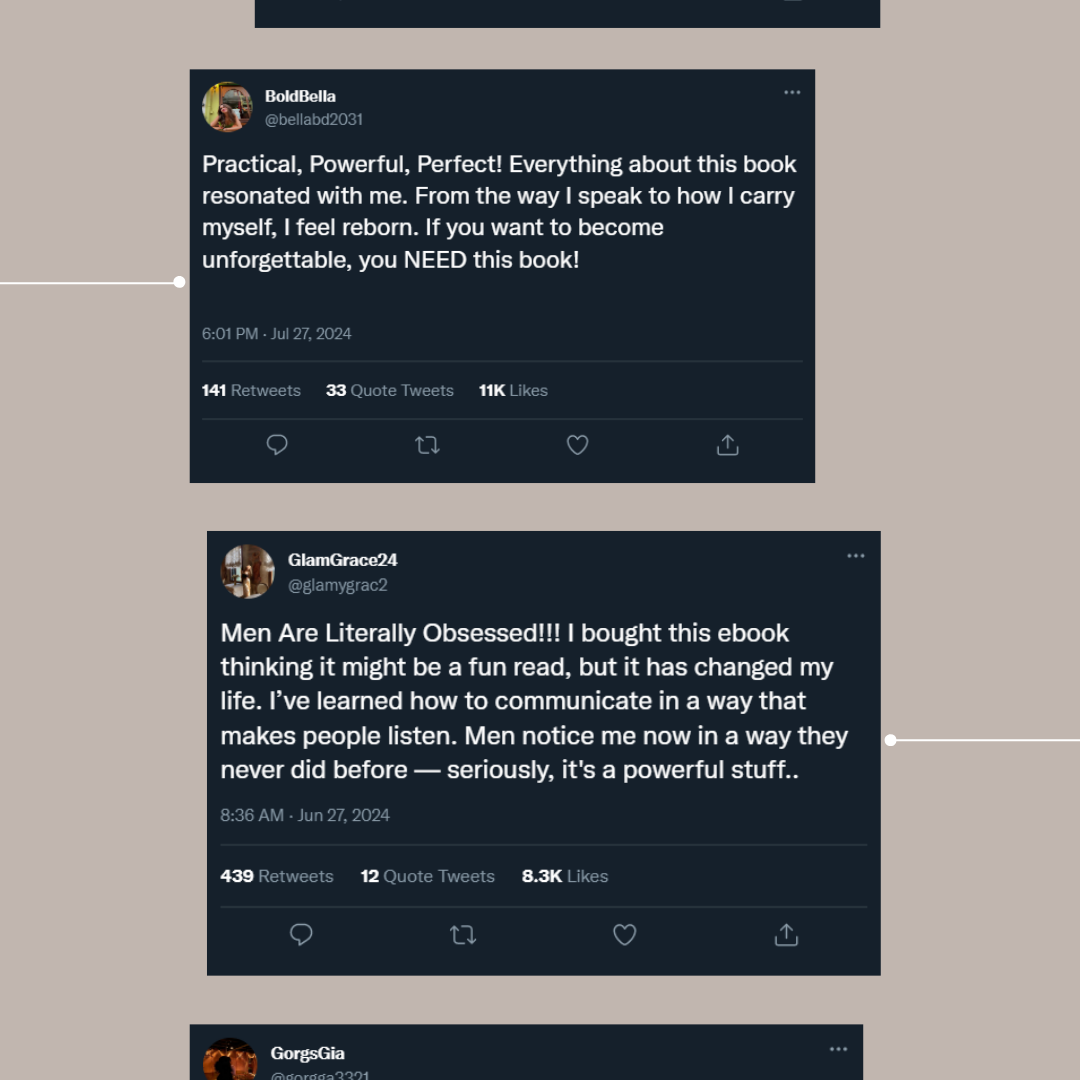
Task: View the 141 Retweets list
Action: (x=251, y=391)
